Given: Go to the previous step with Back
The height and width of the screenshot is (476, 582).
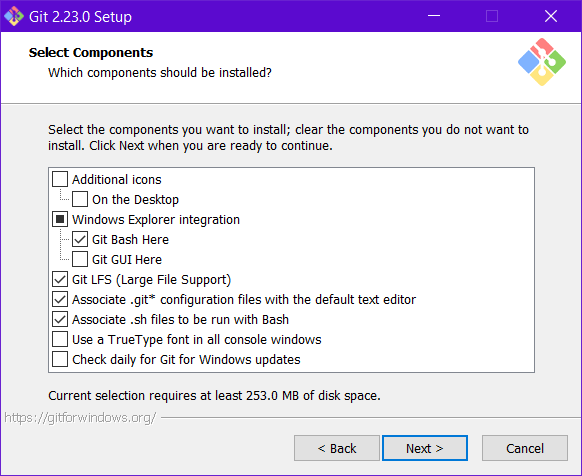Looking at the screenshot, I should [x=337, y=448].
